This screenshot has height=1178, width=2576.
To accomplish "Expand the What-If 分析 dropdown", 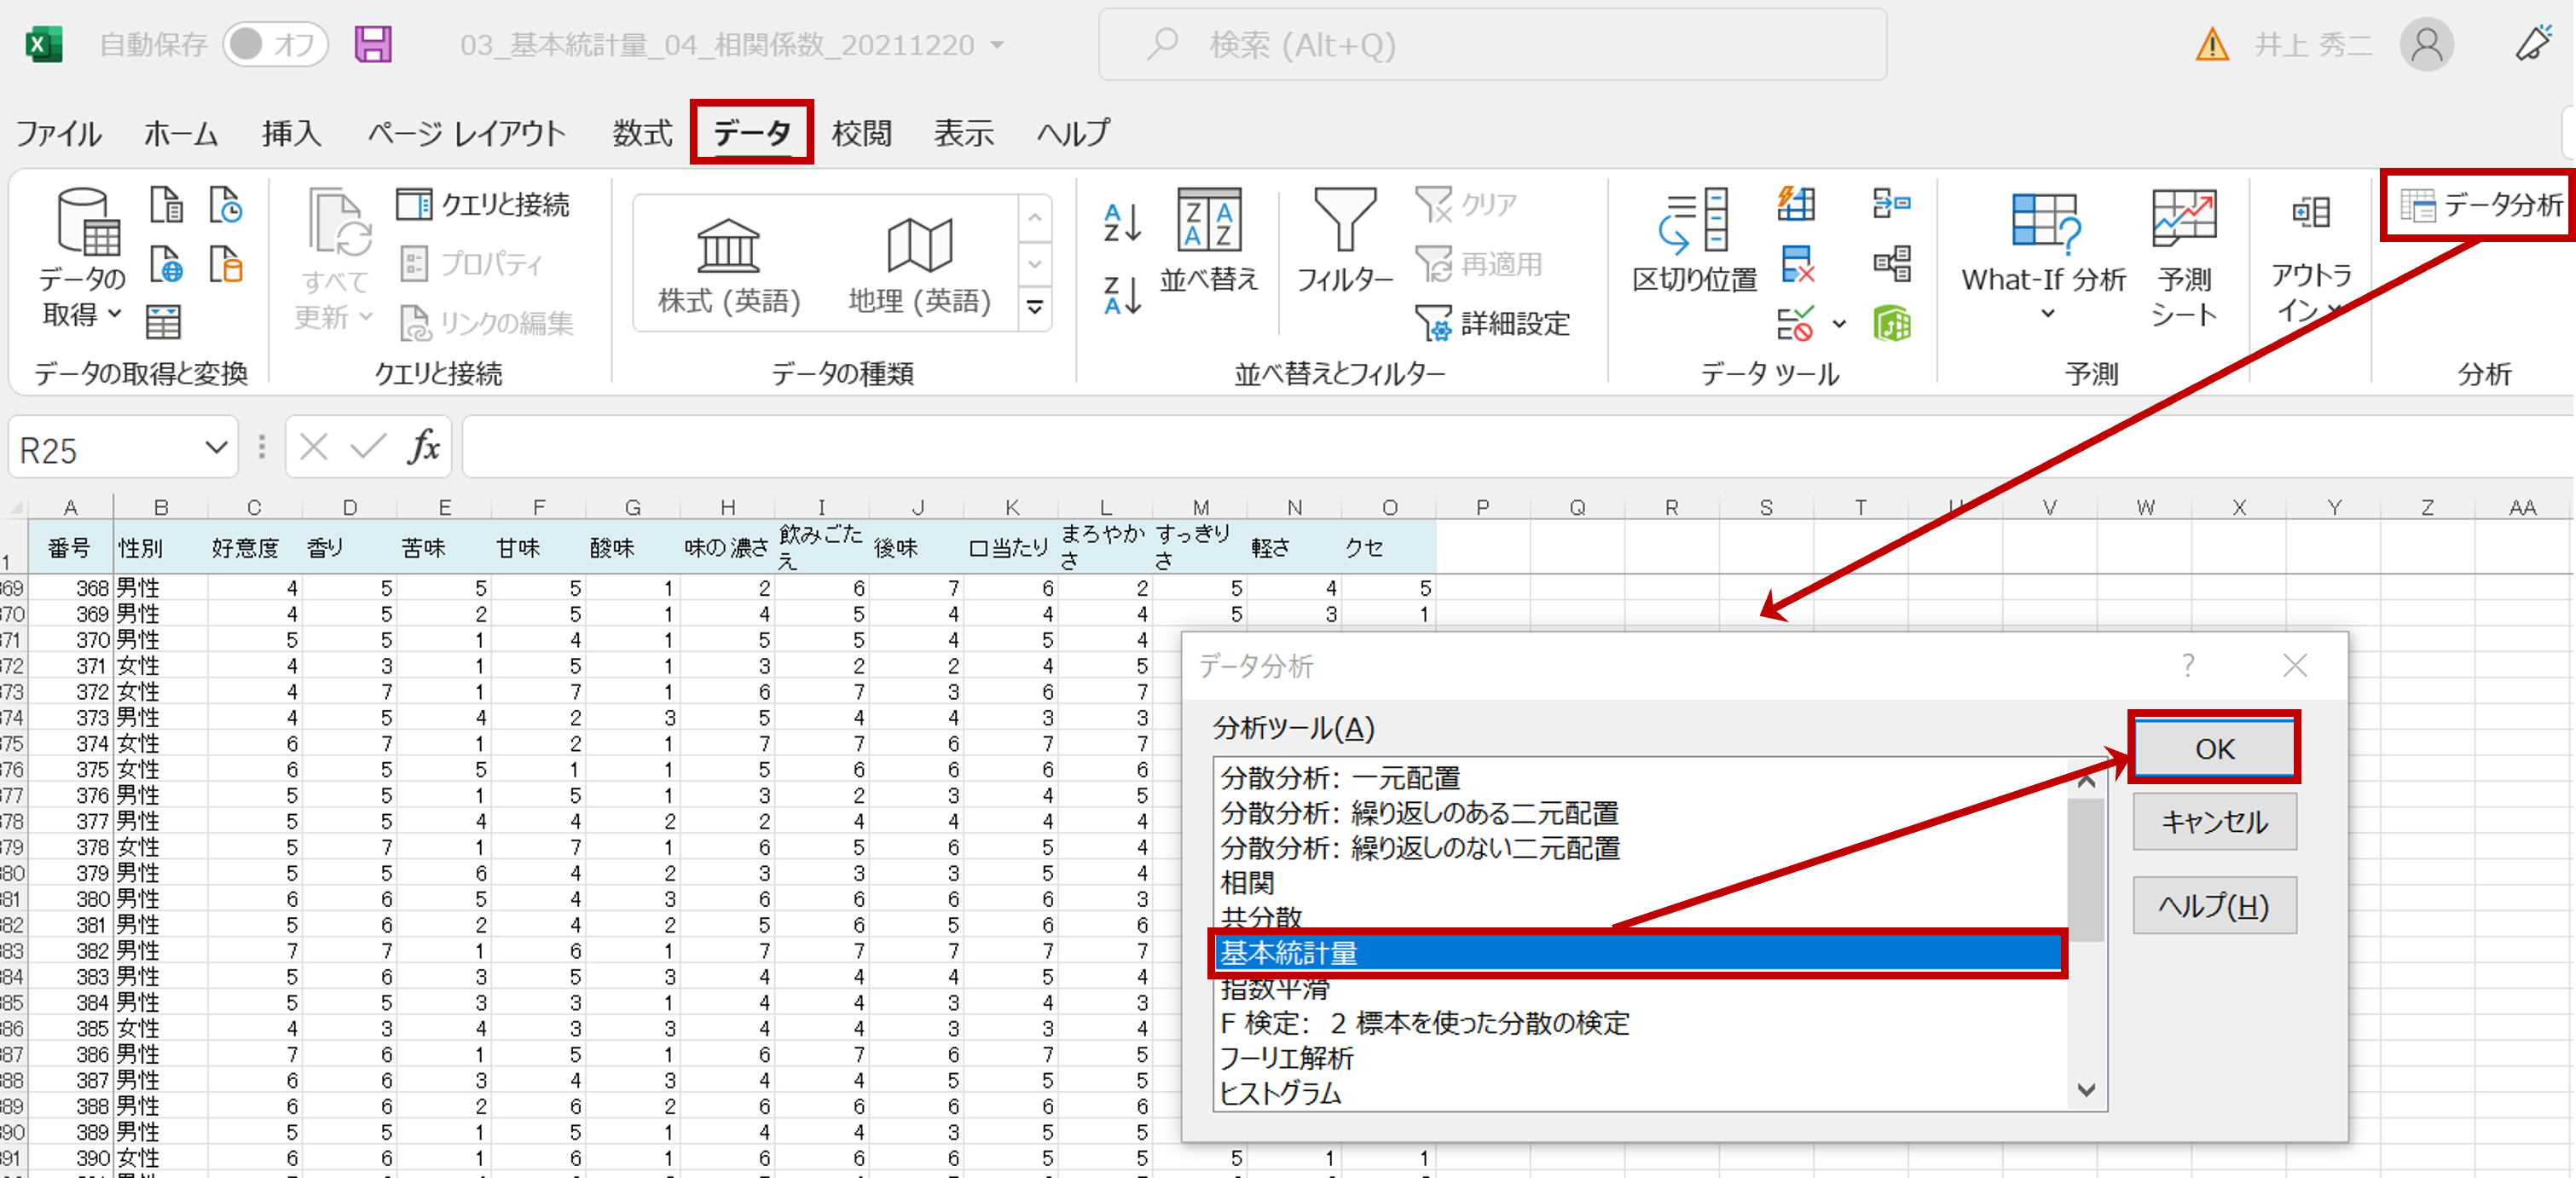I will 2047,314.
